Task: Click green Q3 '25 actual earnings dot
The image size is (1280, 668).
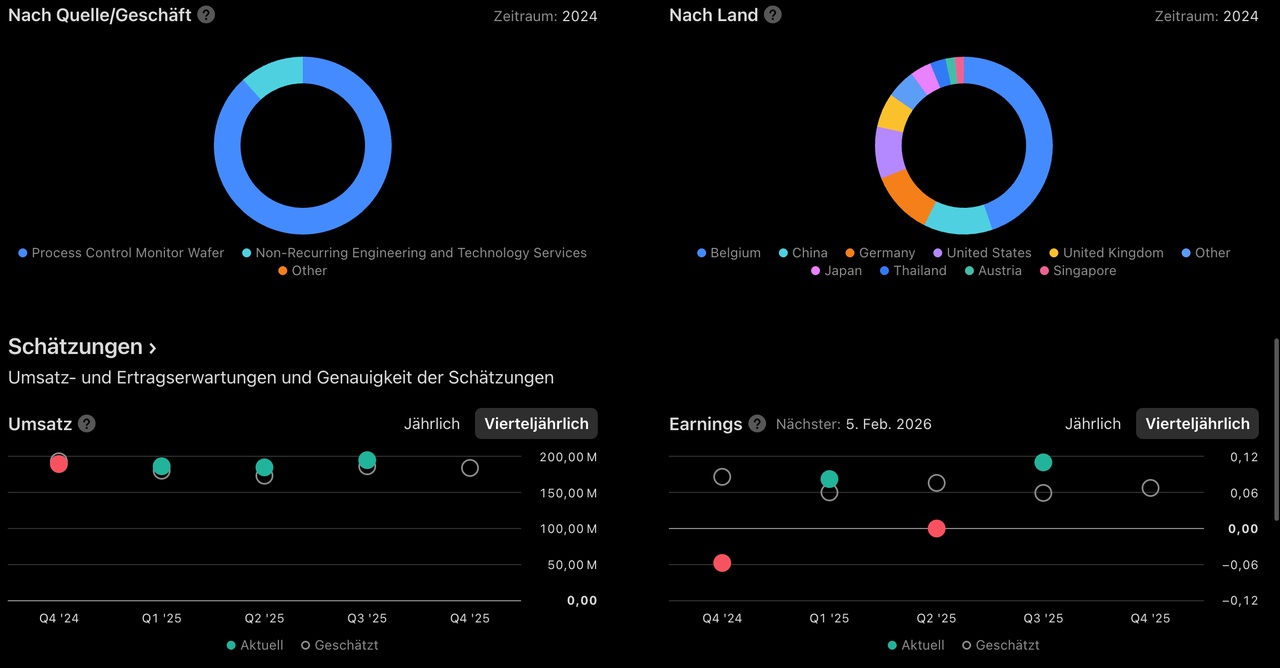Action: tap(1043, 462)
